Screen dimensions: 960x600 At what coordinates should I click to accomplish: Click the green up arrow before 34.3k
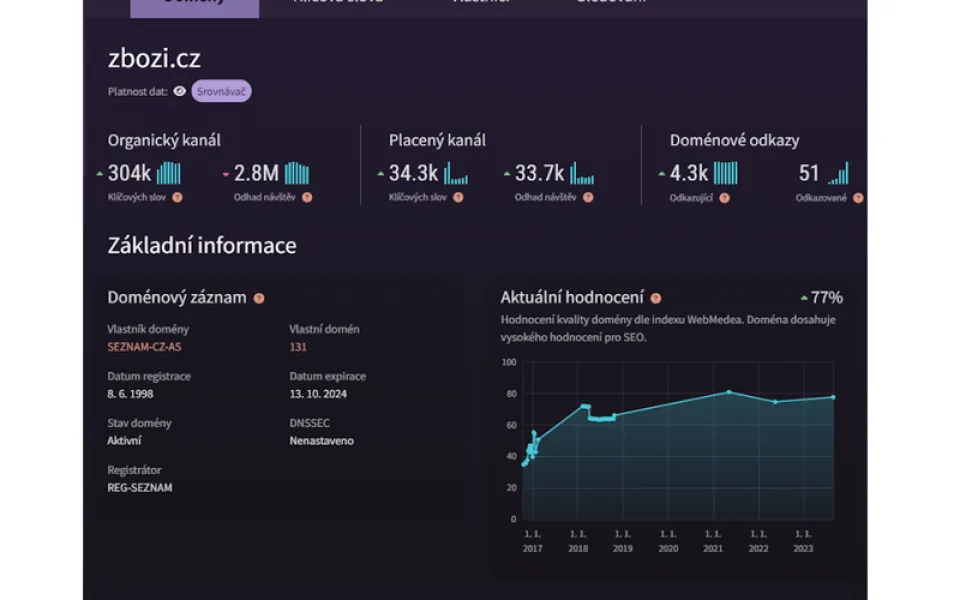coord(380,174)
